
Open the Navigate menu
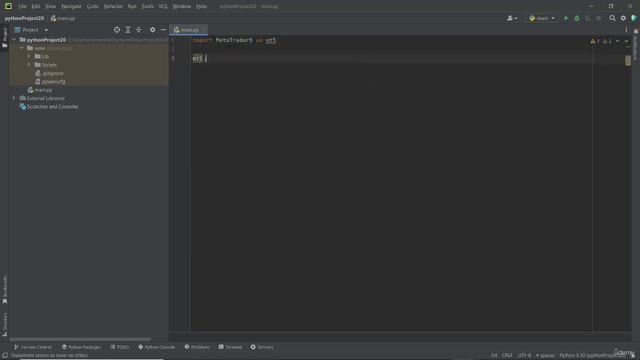(x=71, y=6)
